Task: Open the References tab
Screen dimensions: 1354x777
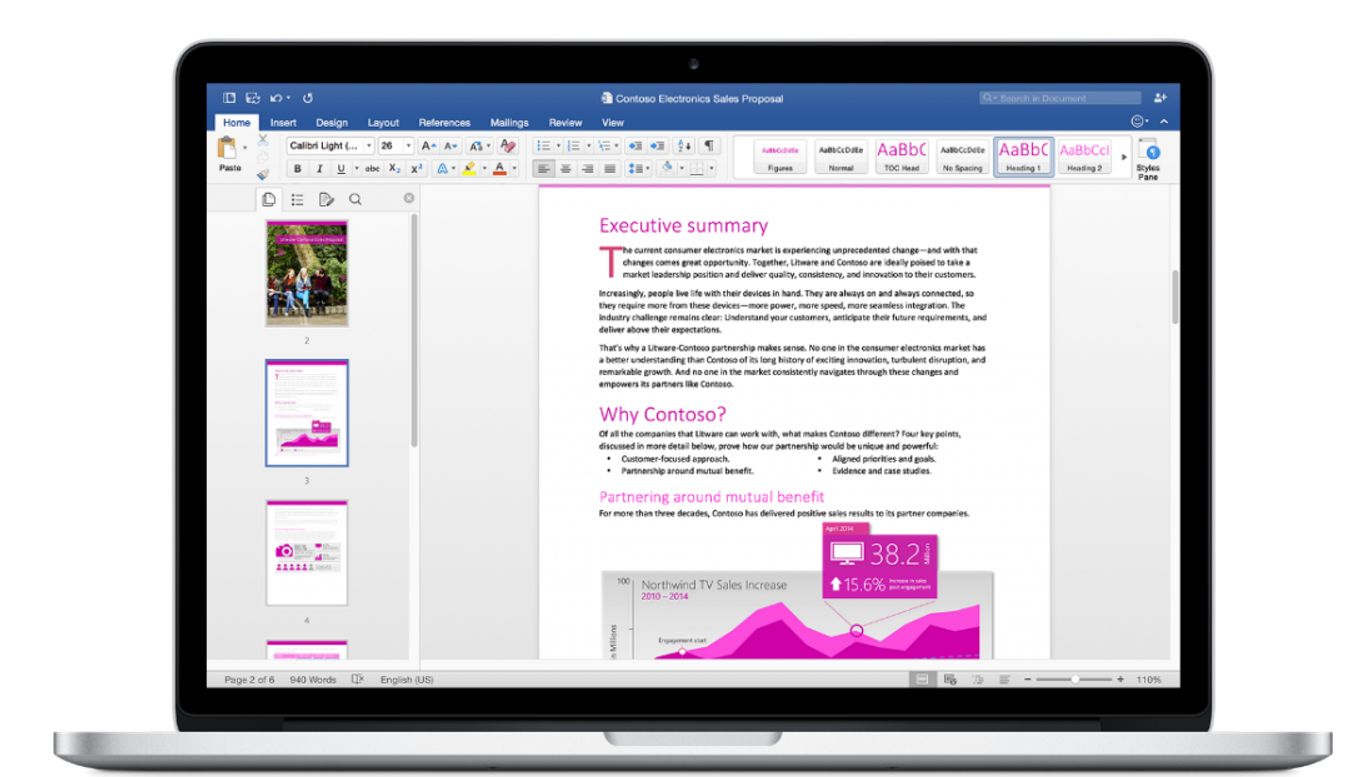Action: [444, 123]
